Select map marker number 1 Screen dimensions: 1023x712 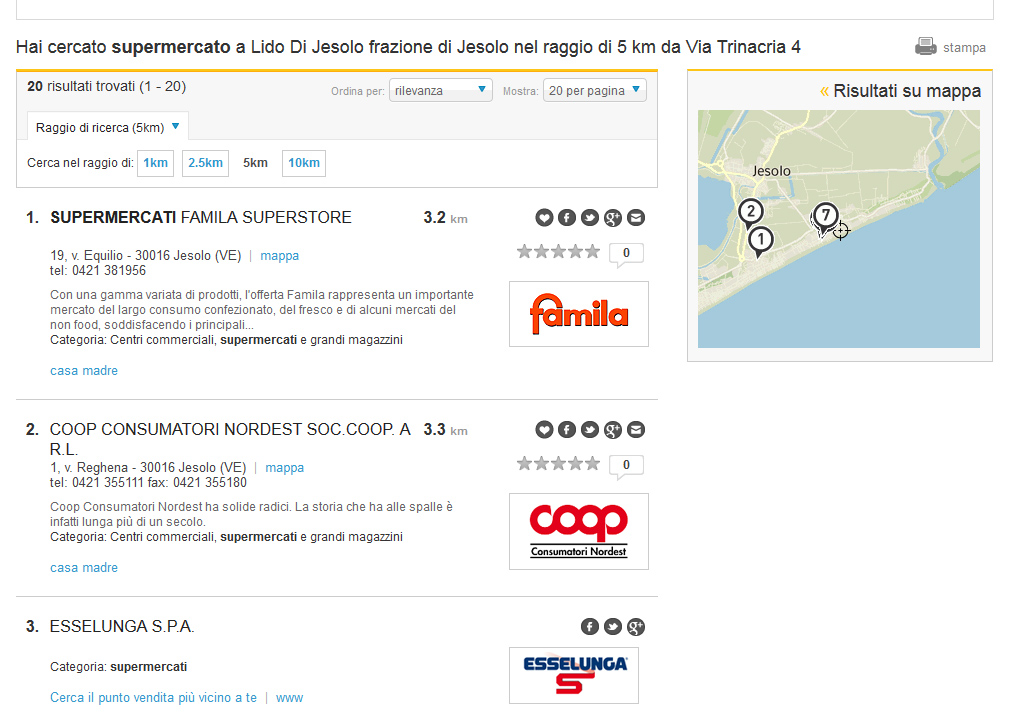[760, 241]
